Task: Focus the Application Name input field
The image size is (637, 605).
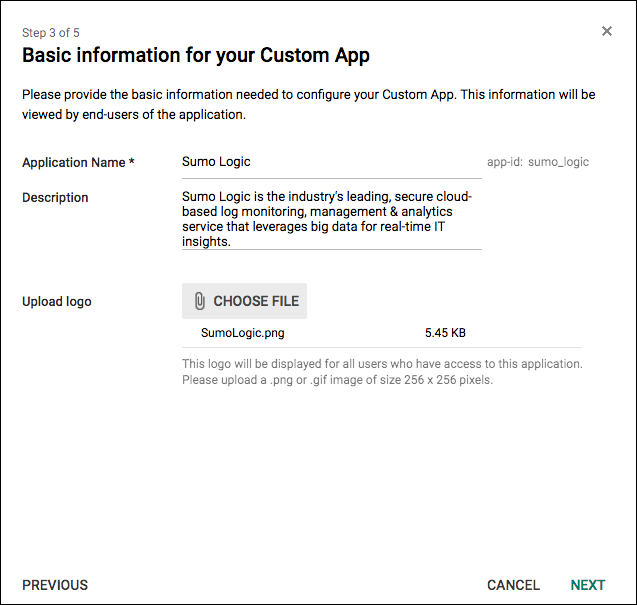Action: [331, 162]
